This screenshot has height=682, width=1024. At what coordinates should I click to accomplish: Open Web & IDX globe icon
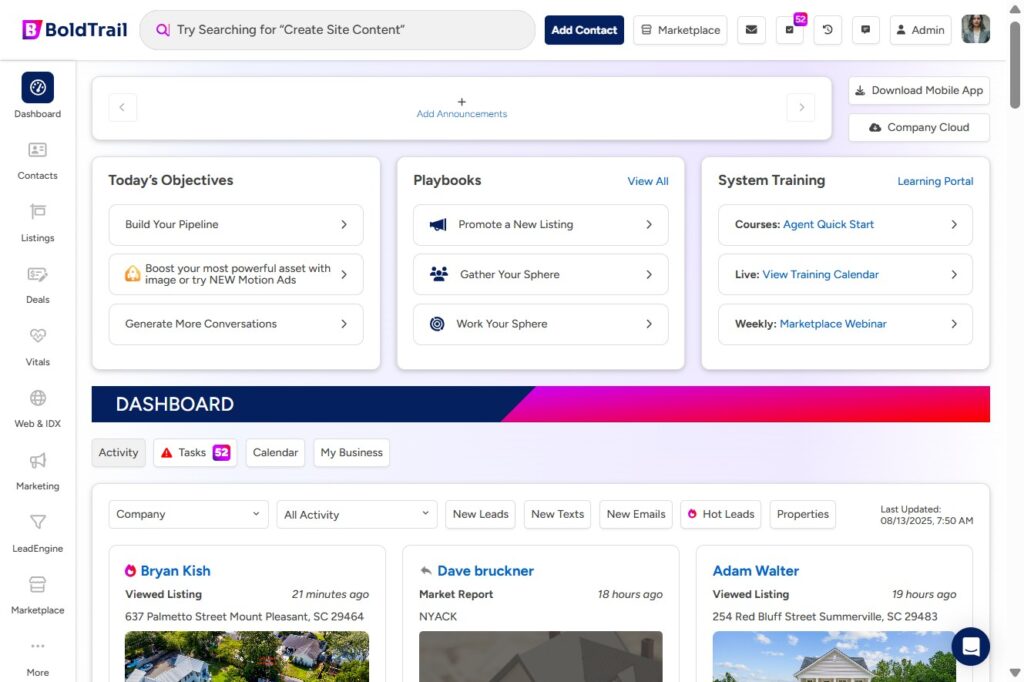[37, 399]
